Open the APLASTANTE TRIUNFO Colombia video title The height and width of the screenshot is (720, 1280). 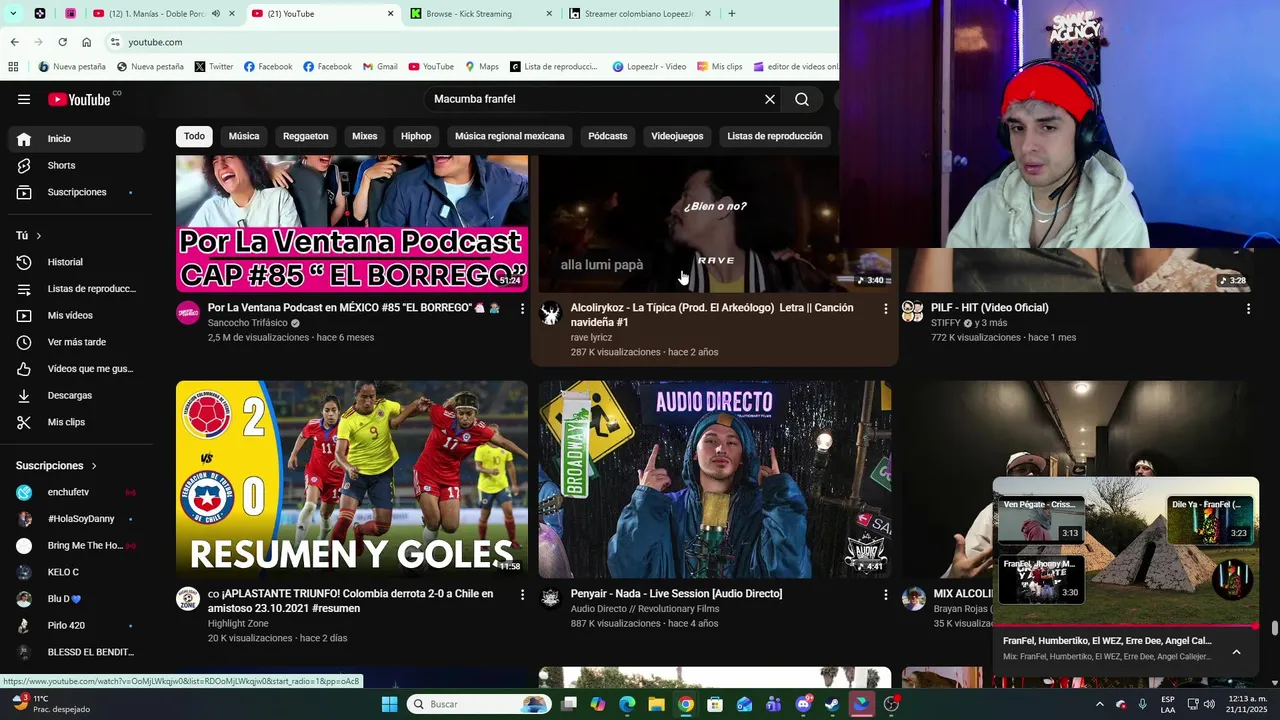(x=350, y=601)
